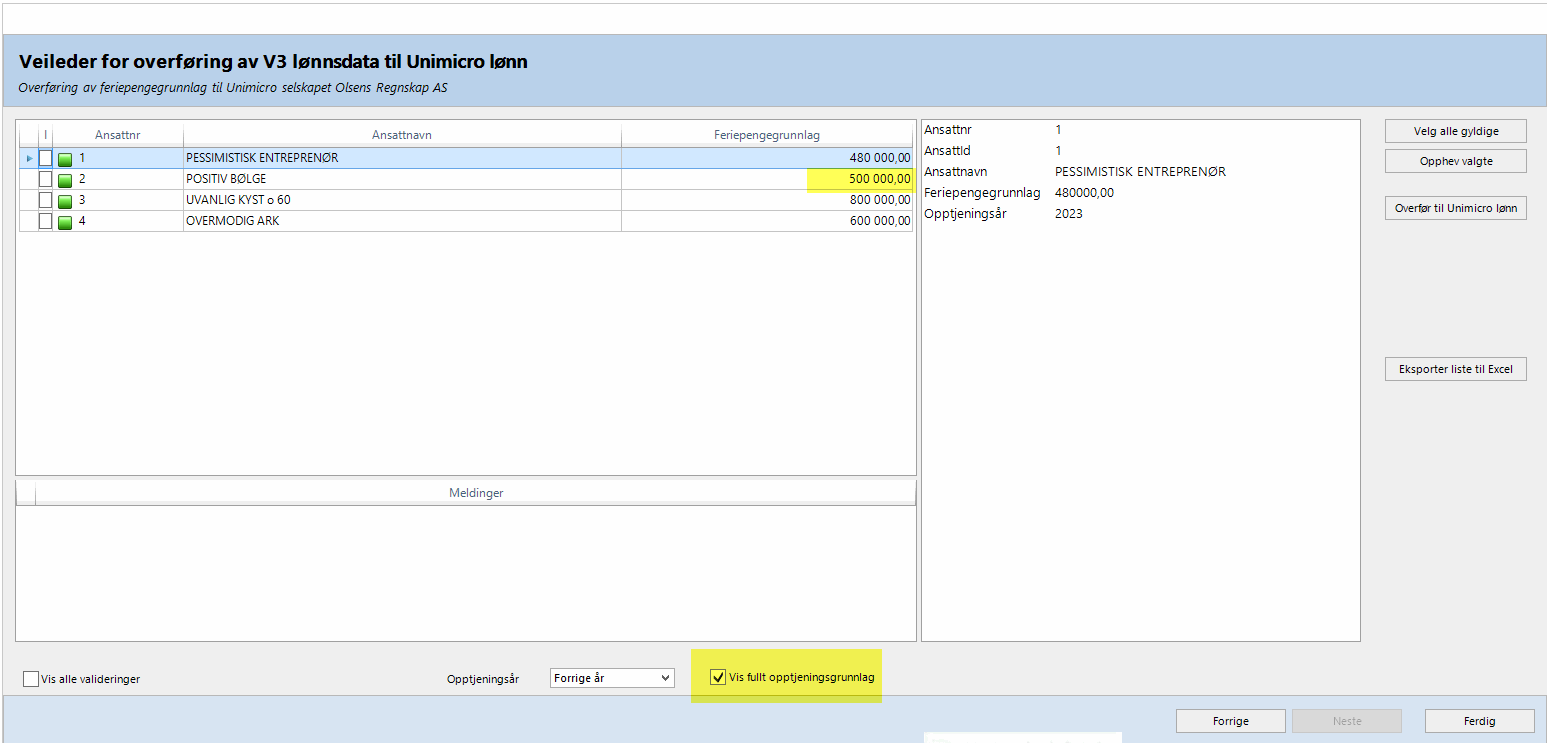
Task: Click green status icon for UVANLIG KYST
Action: (x=65, y=201)
